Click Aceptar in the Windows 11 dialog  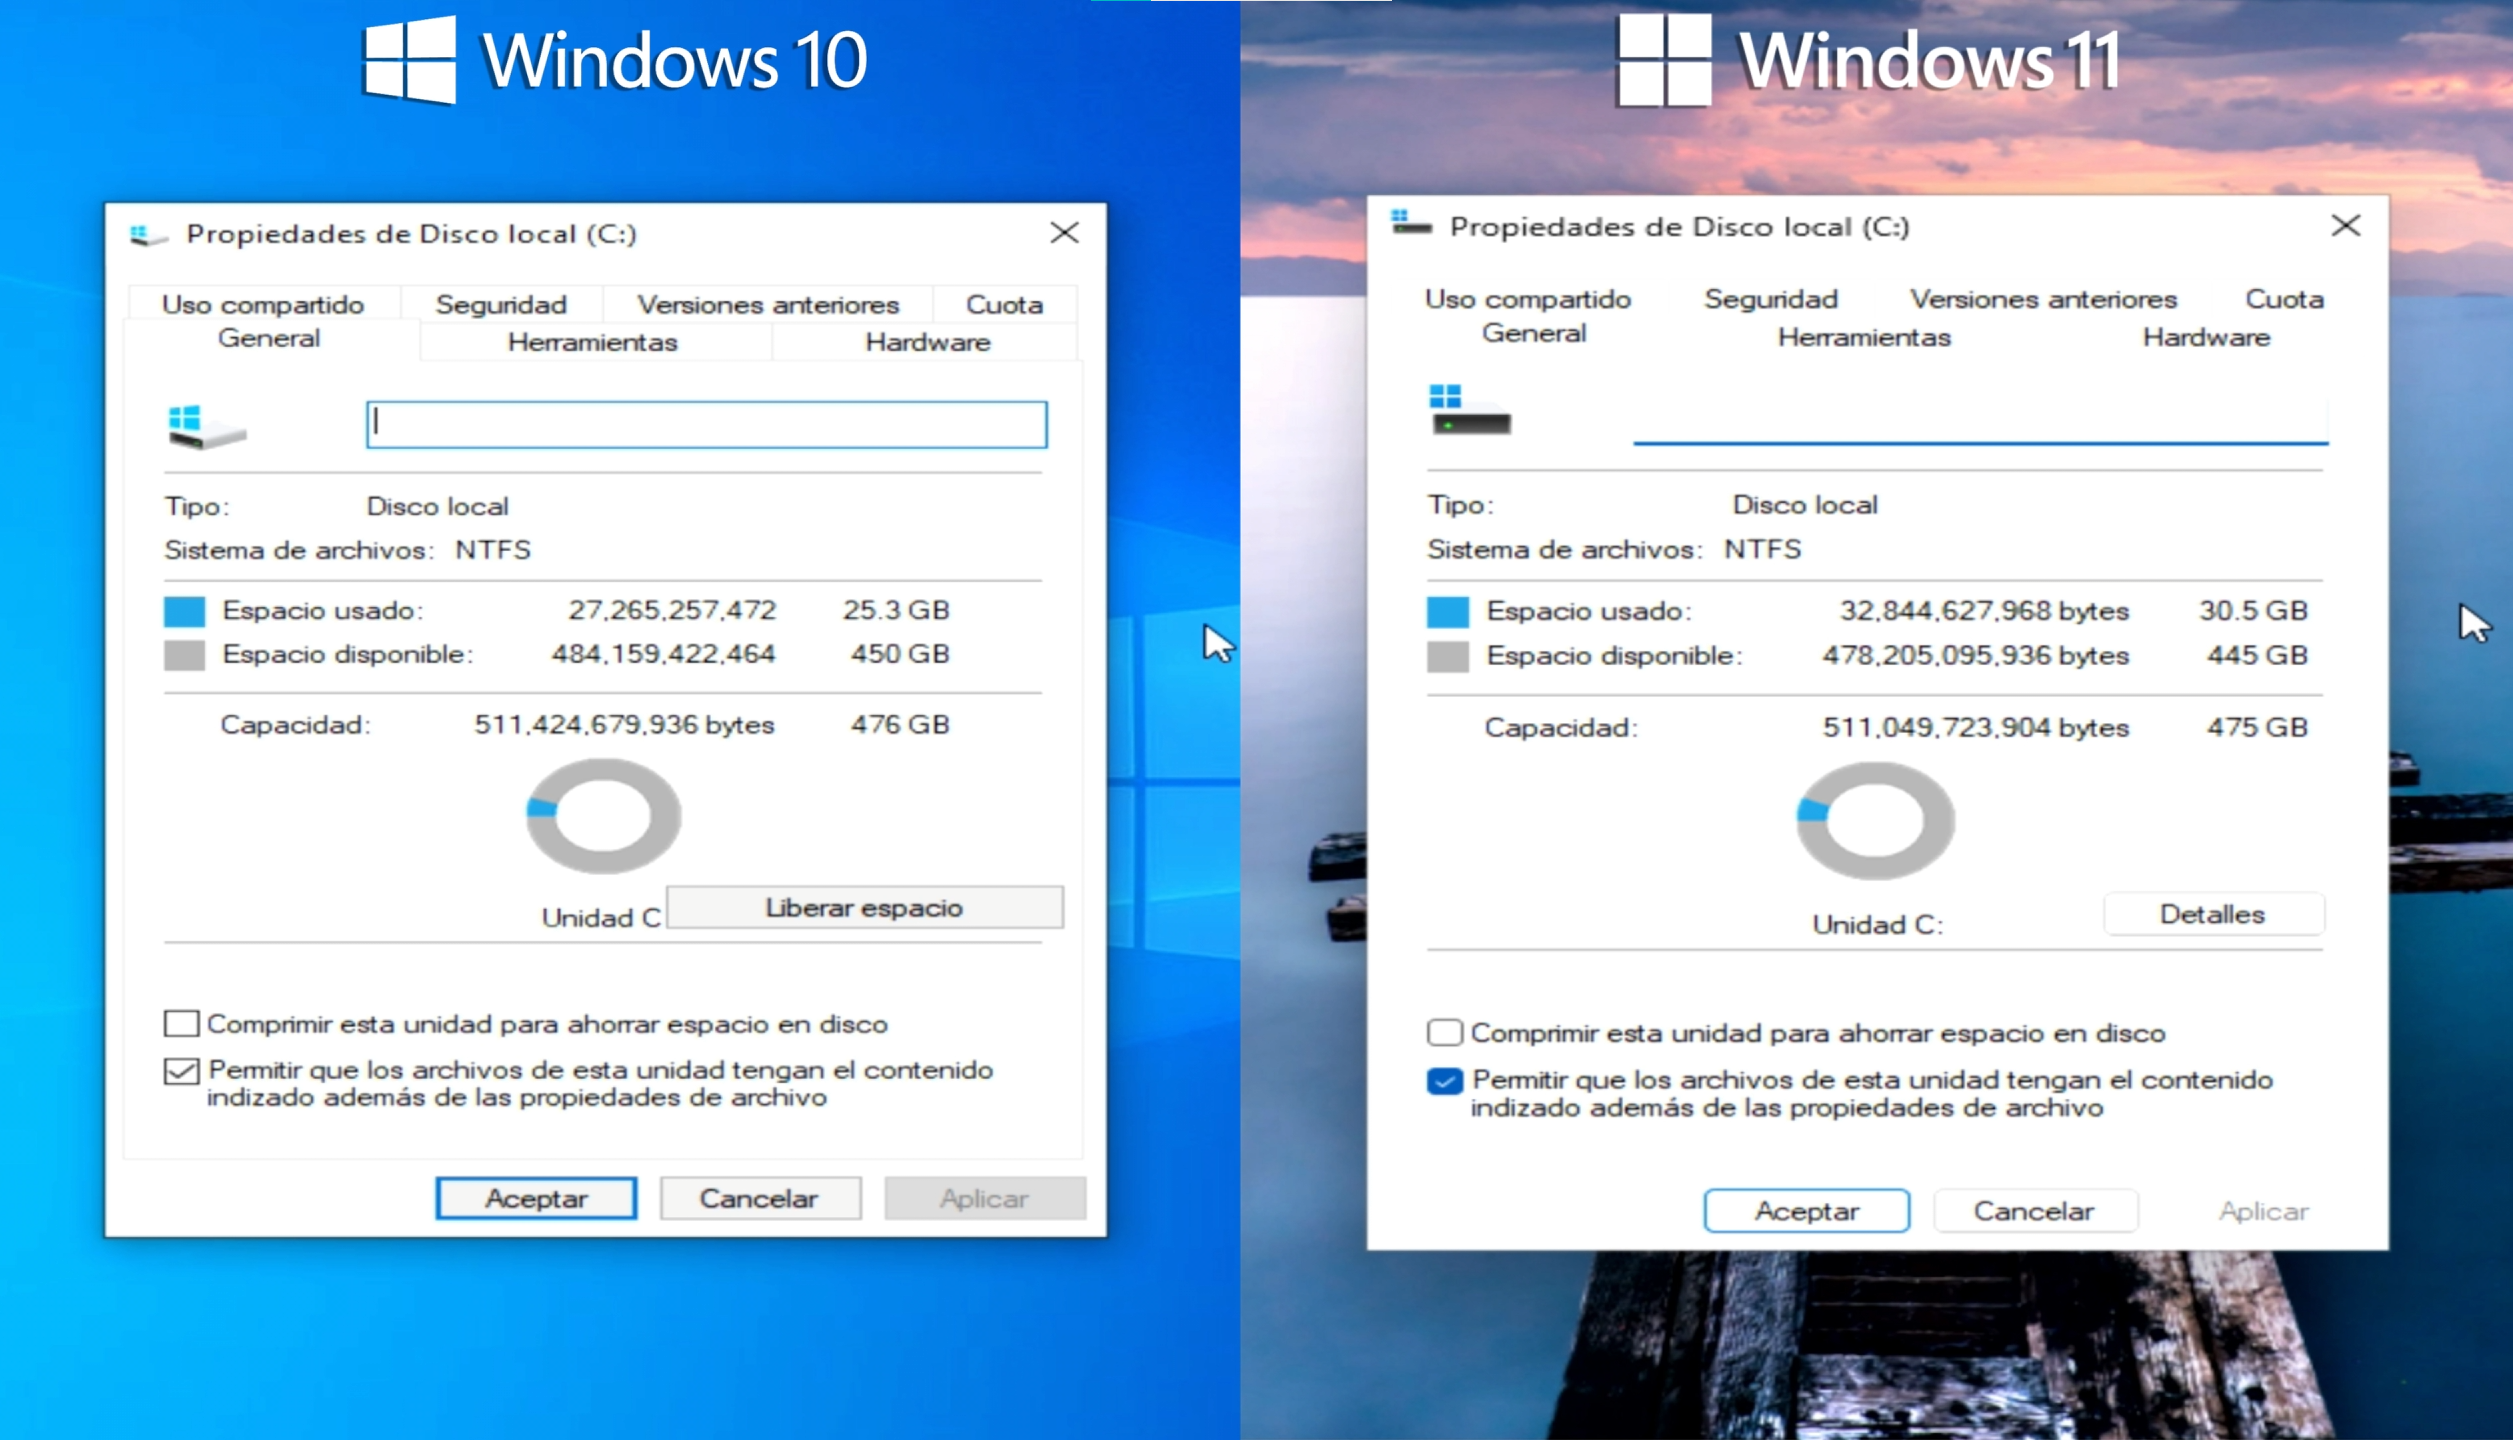click(1807, 1211)
